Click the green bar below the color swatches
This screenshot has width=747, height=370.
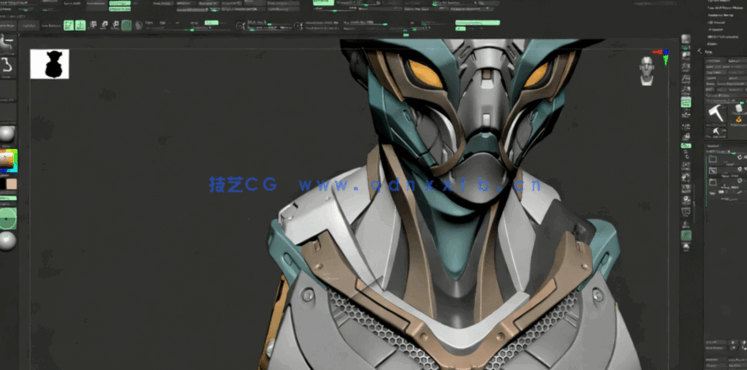(x=8, y=198)
